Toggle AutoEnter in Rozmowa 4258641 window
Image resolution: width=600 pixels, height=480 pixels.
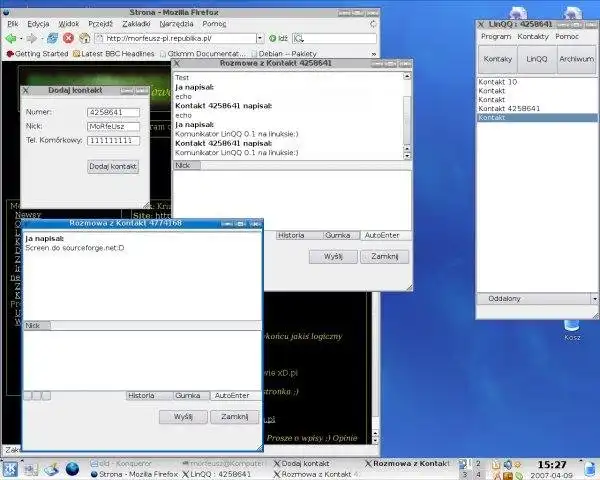point(386,235)
